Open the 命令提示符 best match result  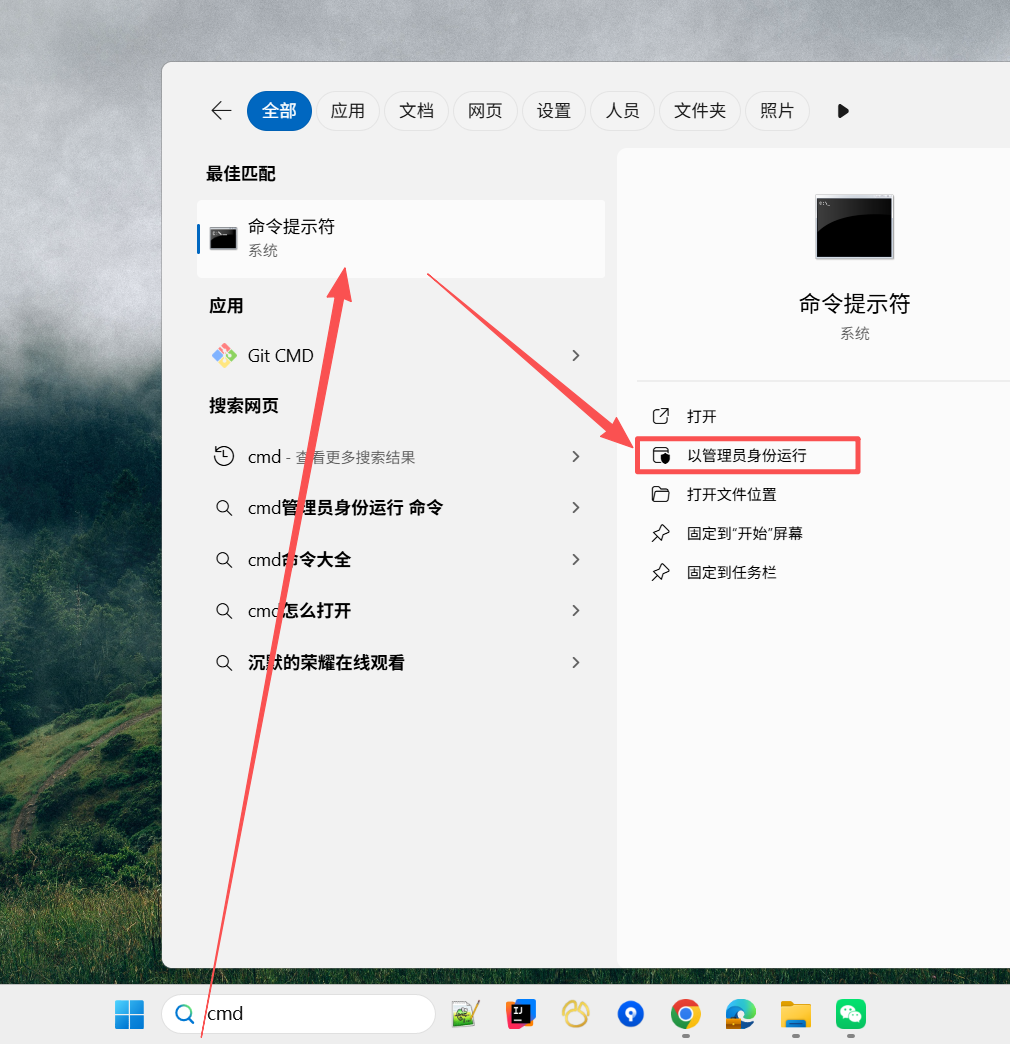point(401,238)
